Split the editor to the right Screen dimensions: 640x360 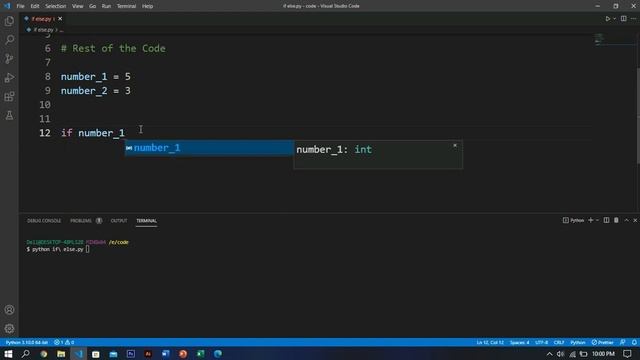624,19
